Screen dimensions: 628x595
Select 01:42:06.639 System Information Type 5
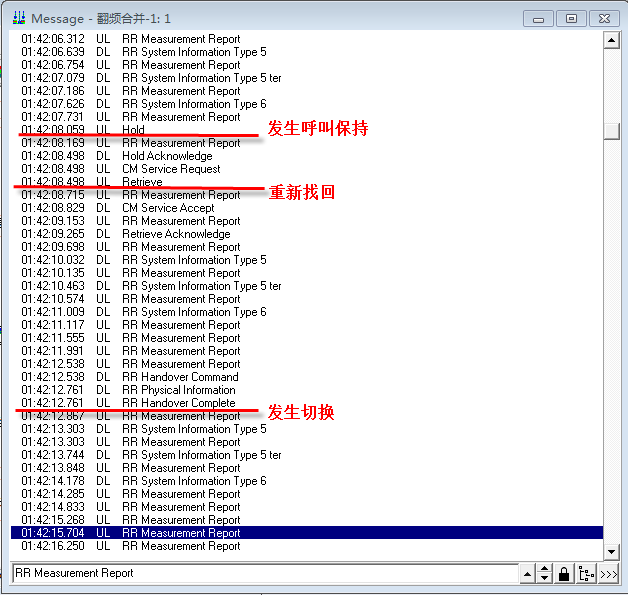307,52
